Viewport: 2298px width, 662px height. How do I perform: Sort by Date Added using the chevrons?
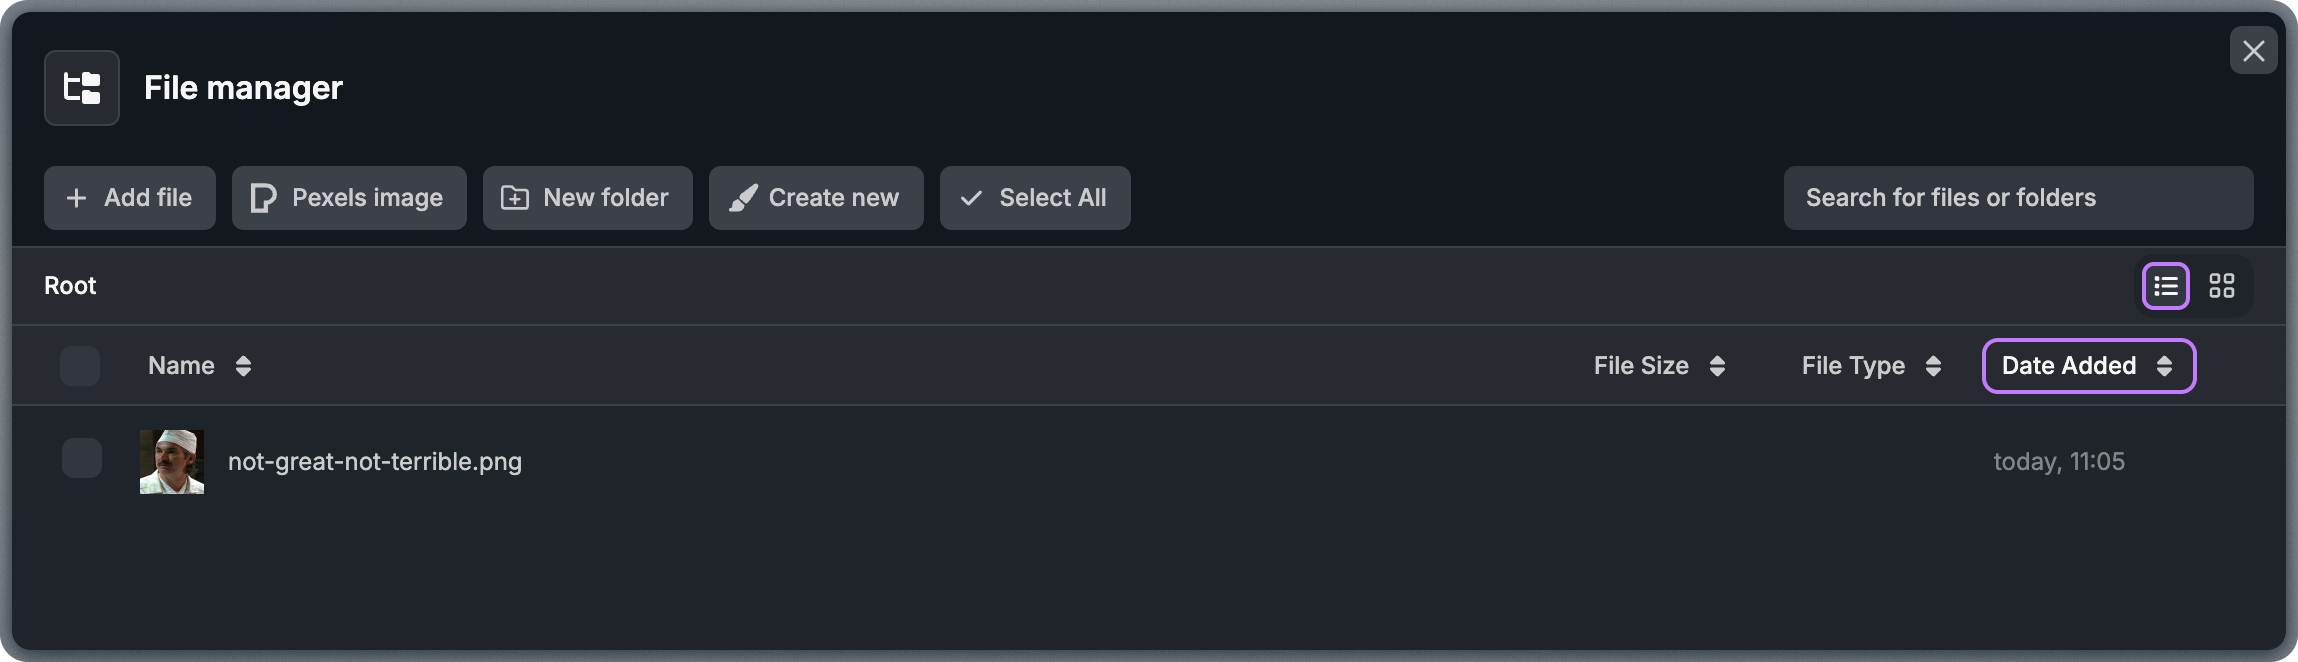coord(2164,366)
